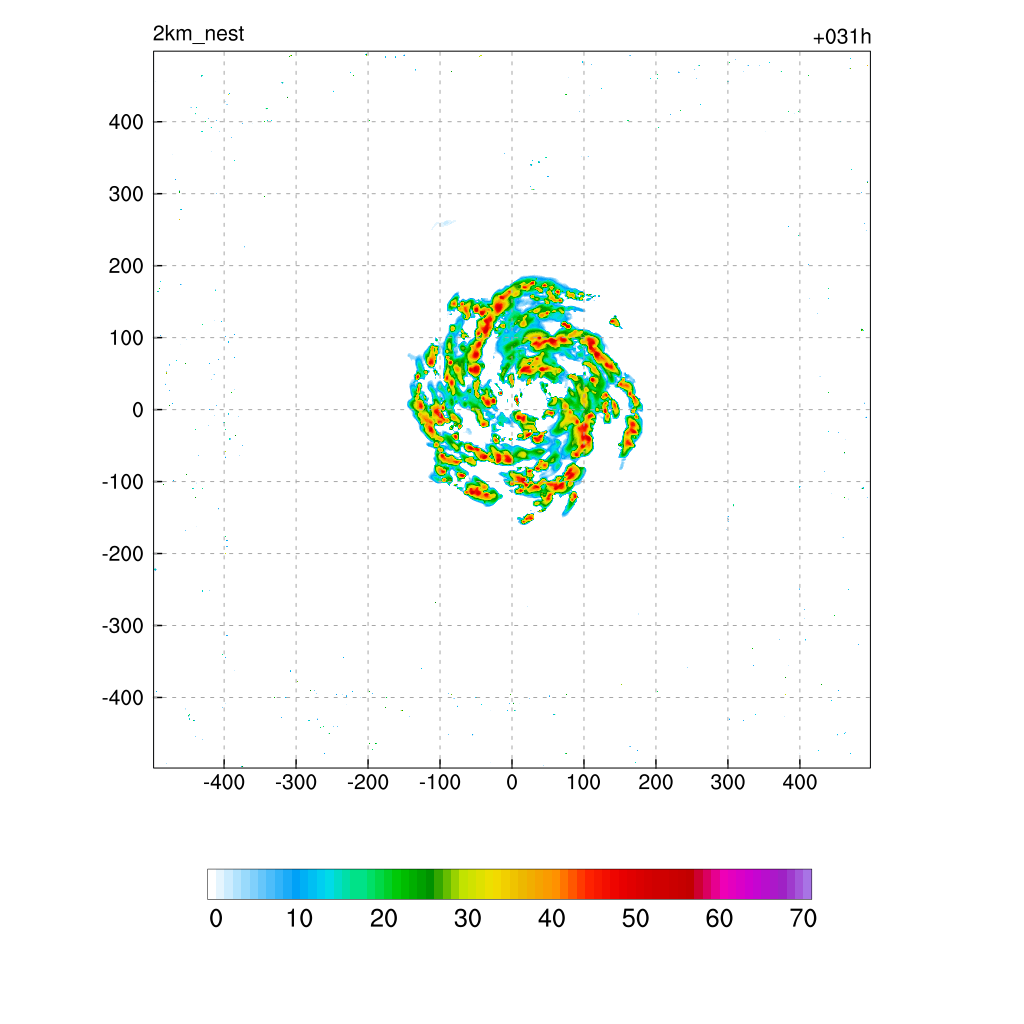Select the 100 label on the vertical axis
The image size is (1024, 1024).
coord(126,338)
